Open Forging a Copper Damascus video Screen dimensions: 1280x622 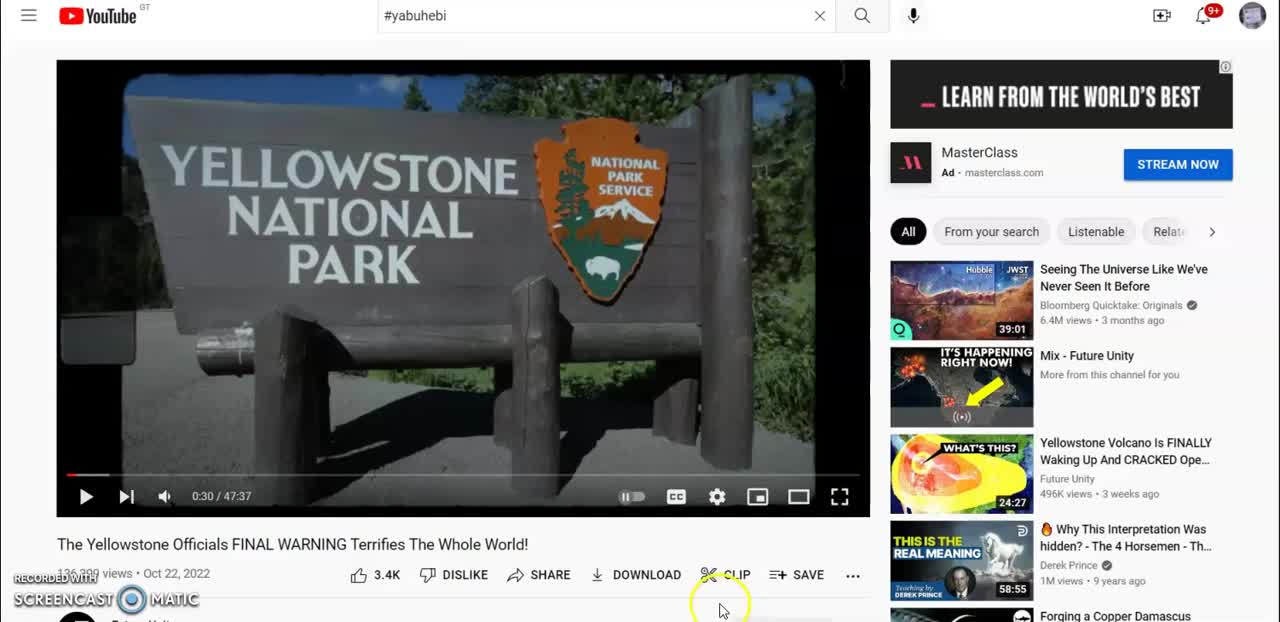(x=1115, y=616)
